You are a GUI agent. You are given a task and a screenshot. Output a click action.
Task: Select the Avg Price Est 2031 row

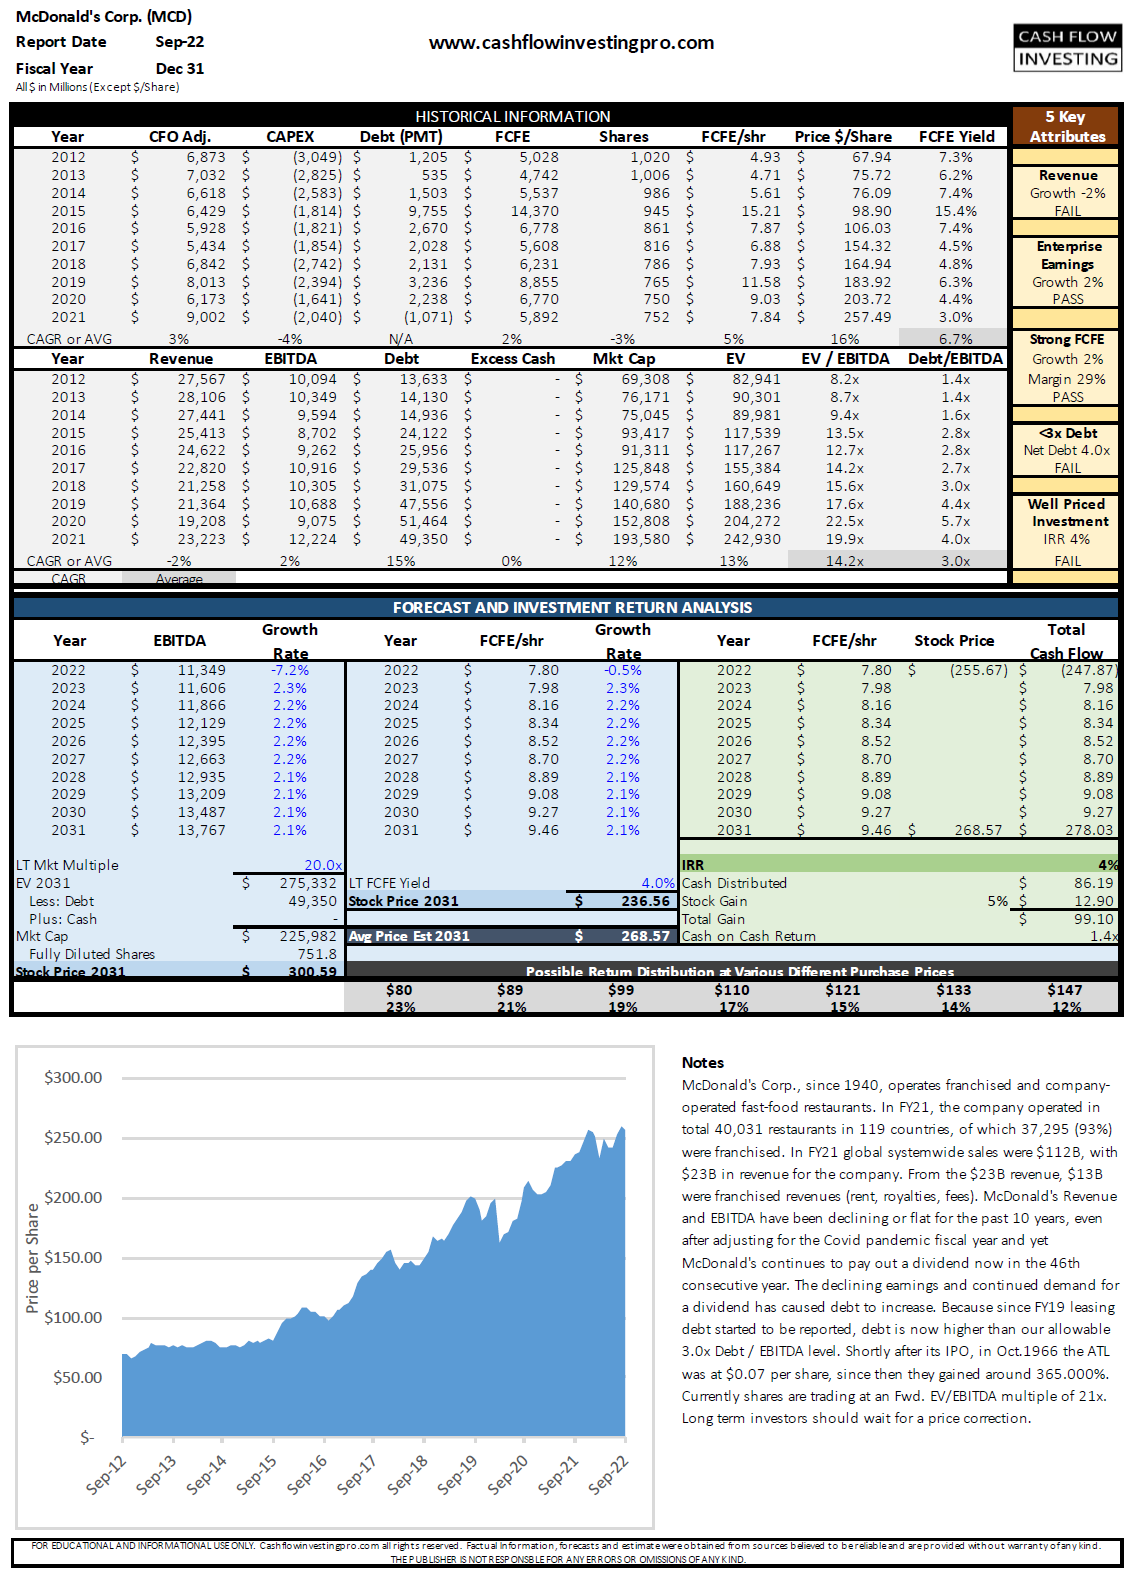tap(511, 936)
